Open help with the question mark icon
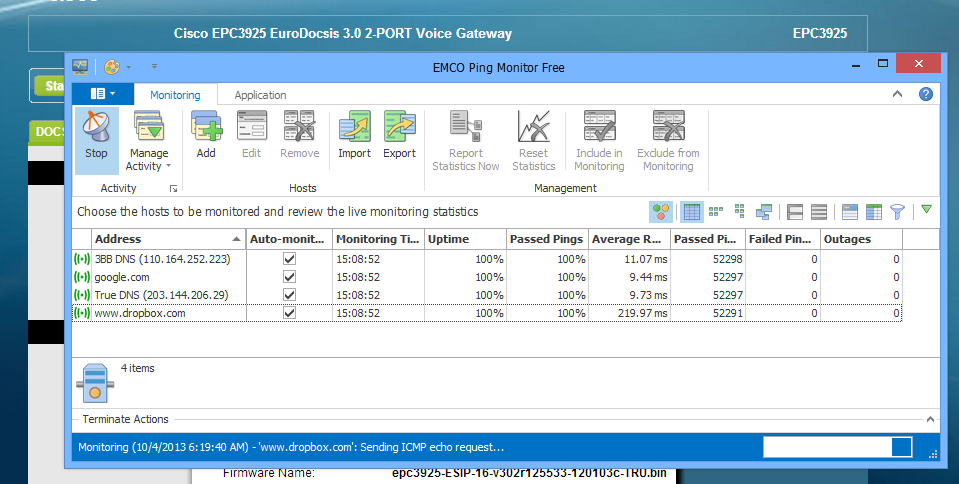The width and height of the screenshot is (959, 484). point(926,94)
